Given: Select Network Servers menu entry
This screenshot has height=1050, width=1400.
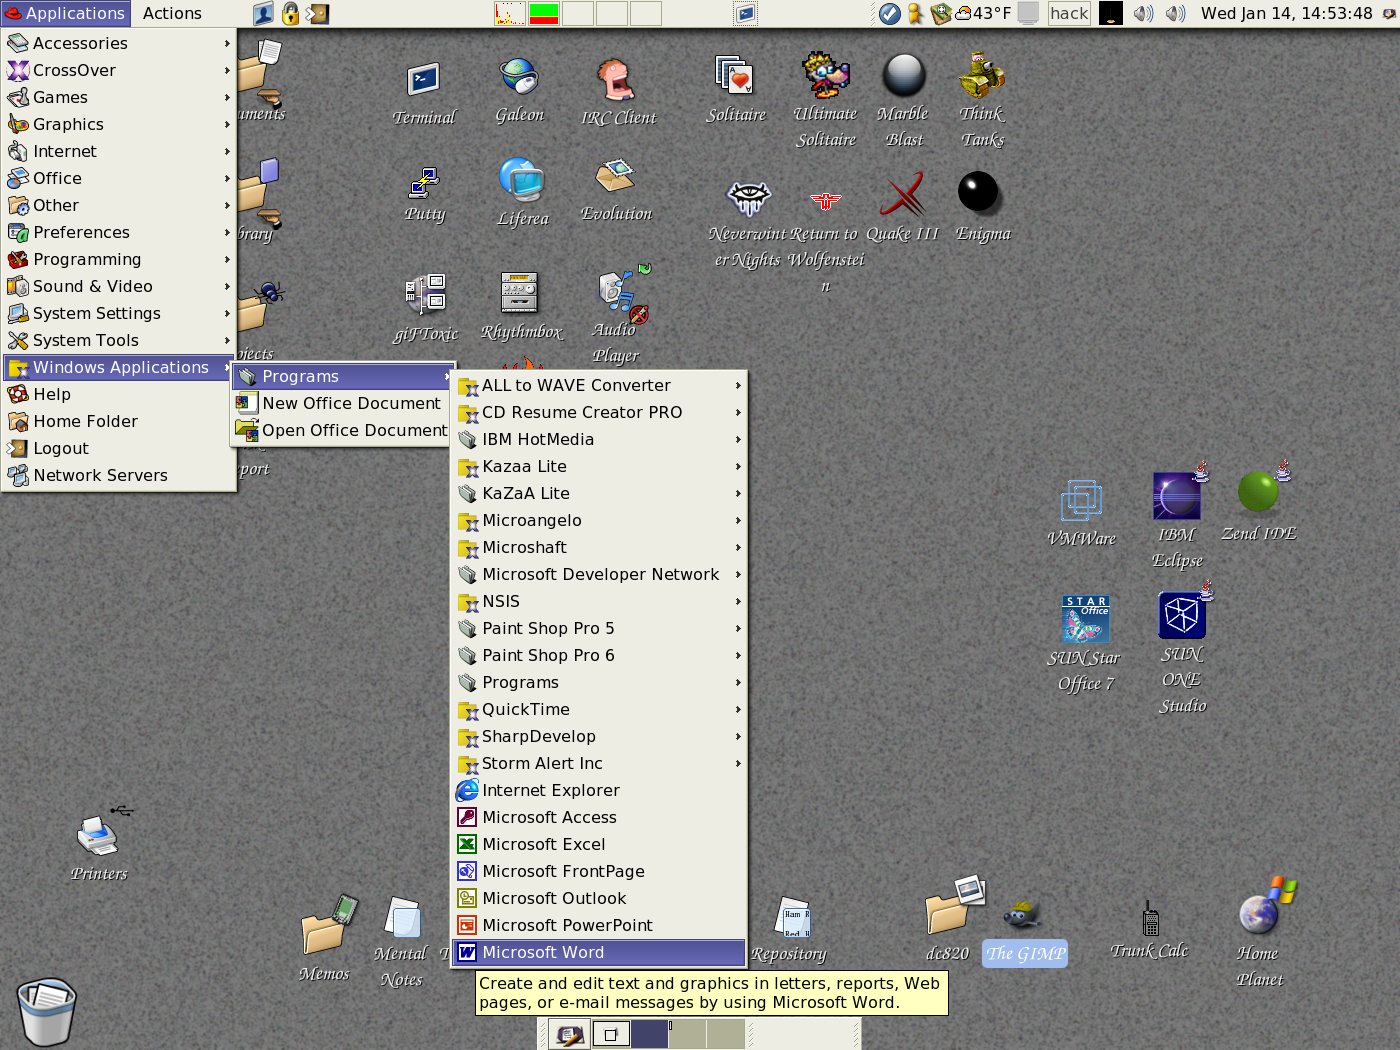Looking at the screenshot, I should click(119, 475).
